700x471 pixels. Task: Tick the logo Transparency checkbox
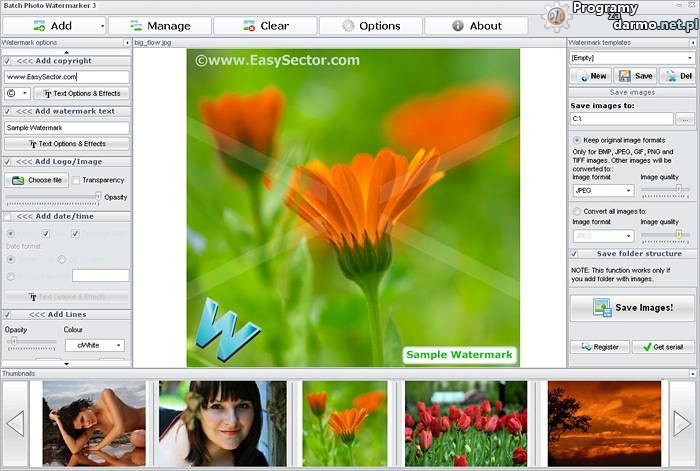click(x=75, y=180)
